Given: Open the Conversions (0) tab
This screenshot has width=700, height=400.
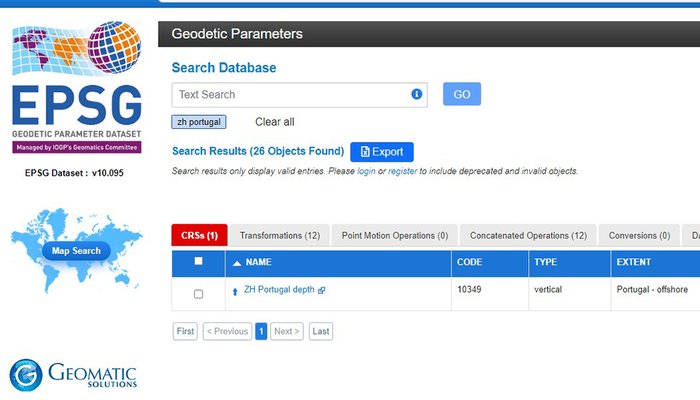Looking at the screenshot, I should tap(639, 236).
